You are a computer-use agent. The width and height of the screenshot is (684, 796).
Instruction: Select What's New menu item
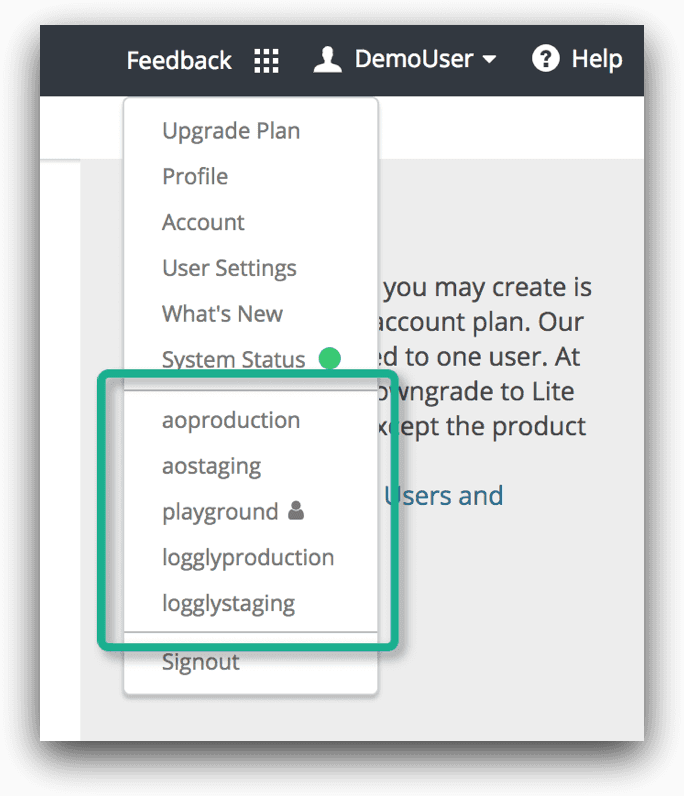[222, 314]
